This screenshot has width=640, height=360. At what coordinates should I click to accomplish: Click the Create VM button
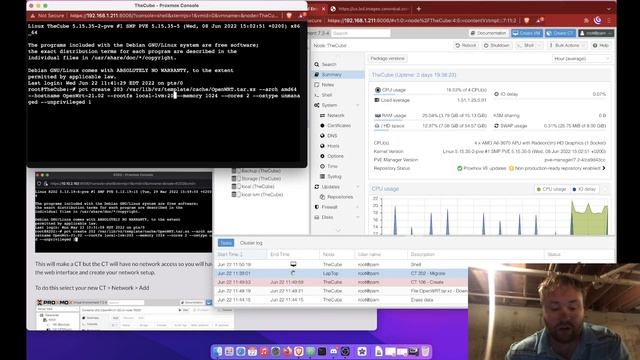pos(527,33)
